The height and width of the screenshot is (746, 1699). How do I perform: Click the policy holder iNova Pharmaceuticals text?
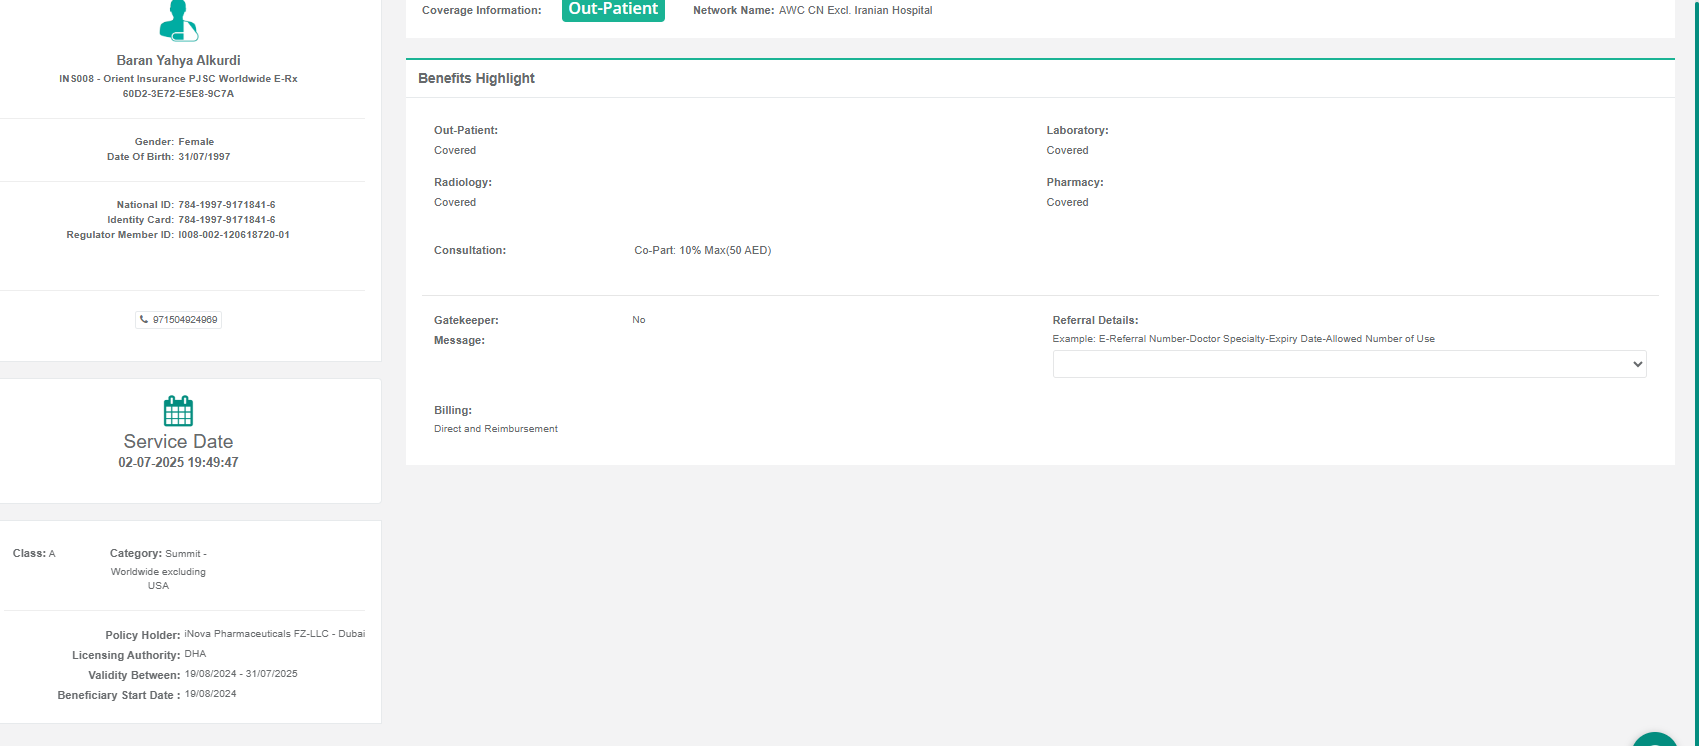tap(274, 634)
